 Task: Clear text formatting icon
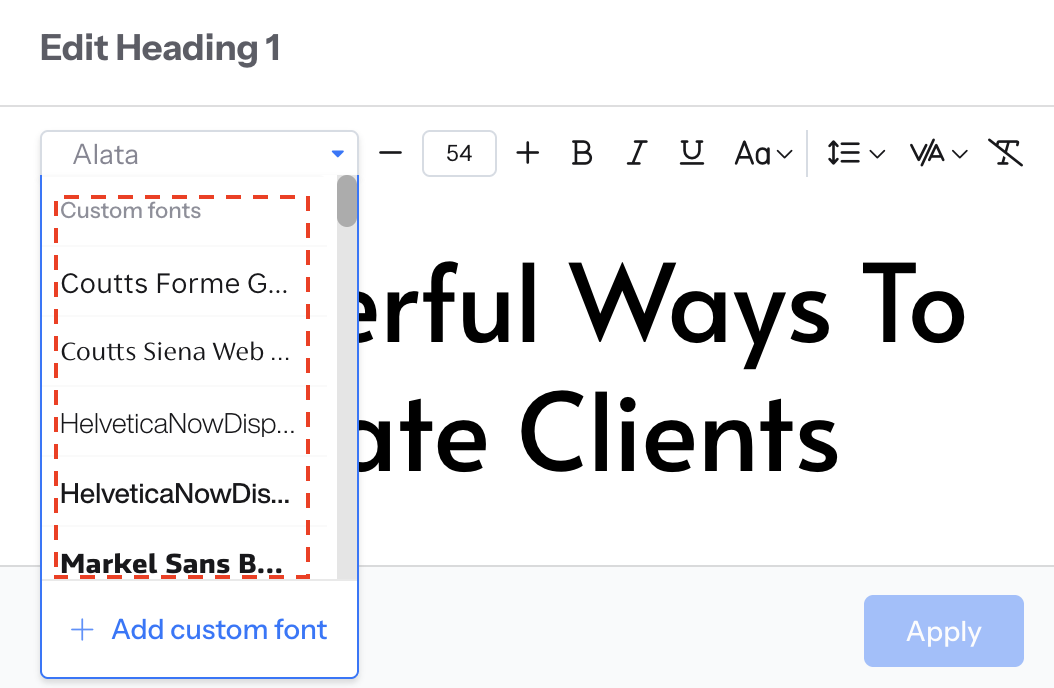point(1005,153)
